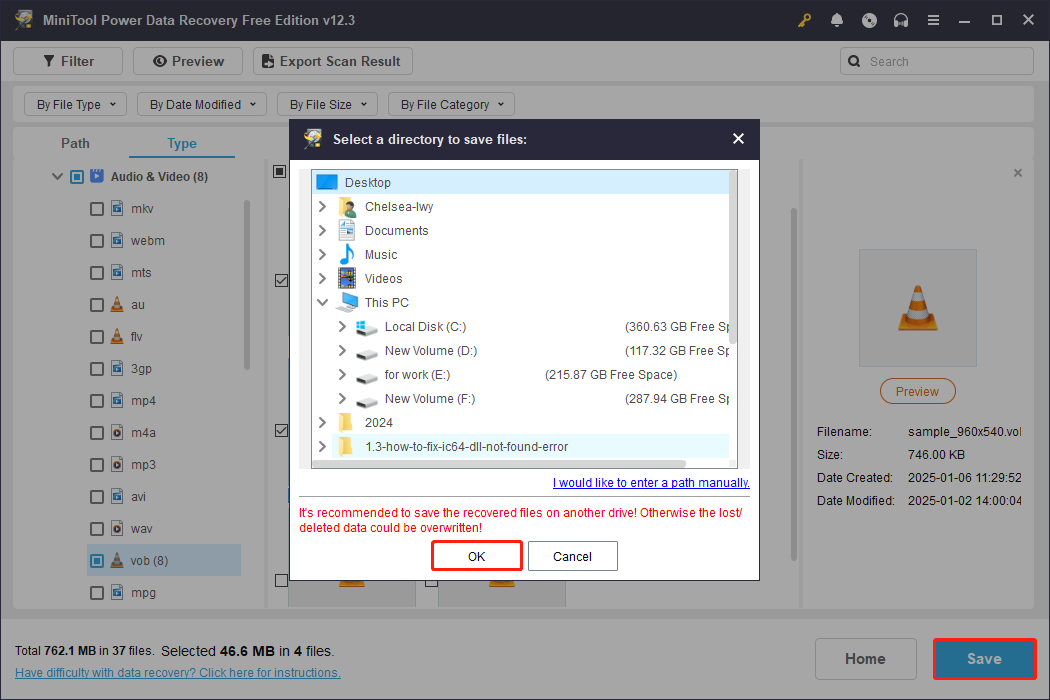Click the Save button

click(x=984, y=658)
